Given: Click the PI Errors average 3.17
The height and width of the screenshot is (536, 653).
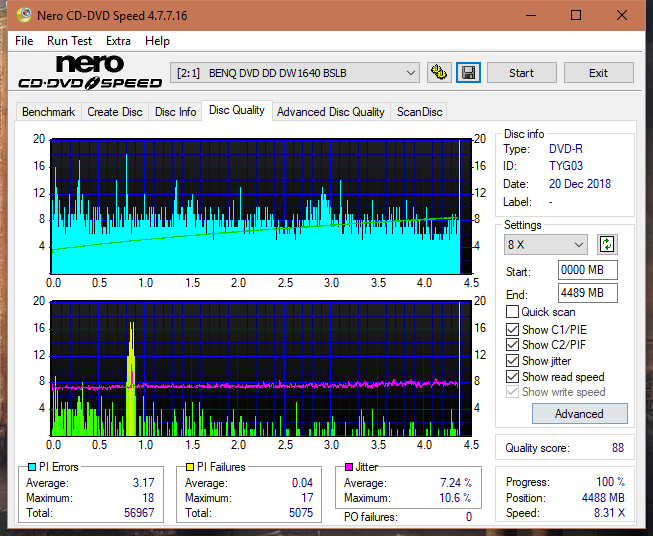Looking at the screenshot, I should 143,483.
